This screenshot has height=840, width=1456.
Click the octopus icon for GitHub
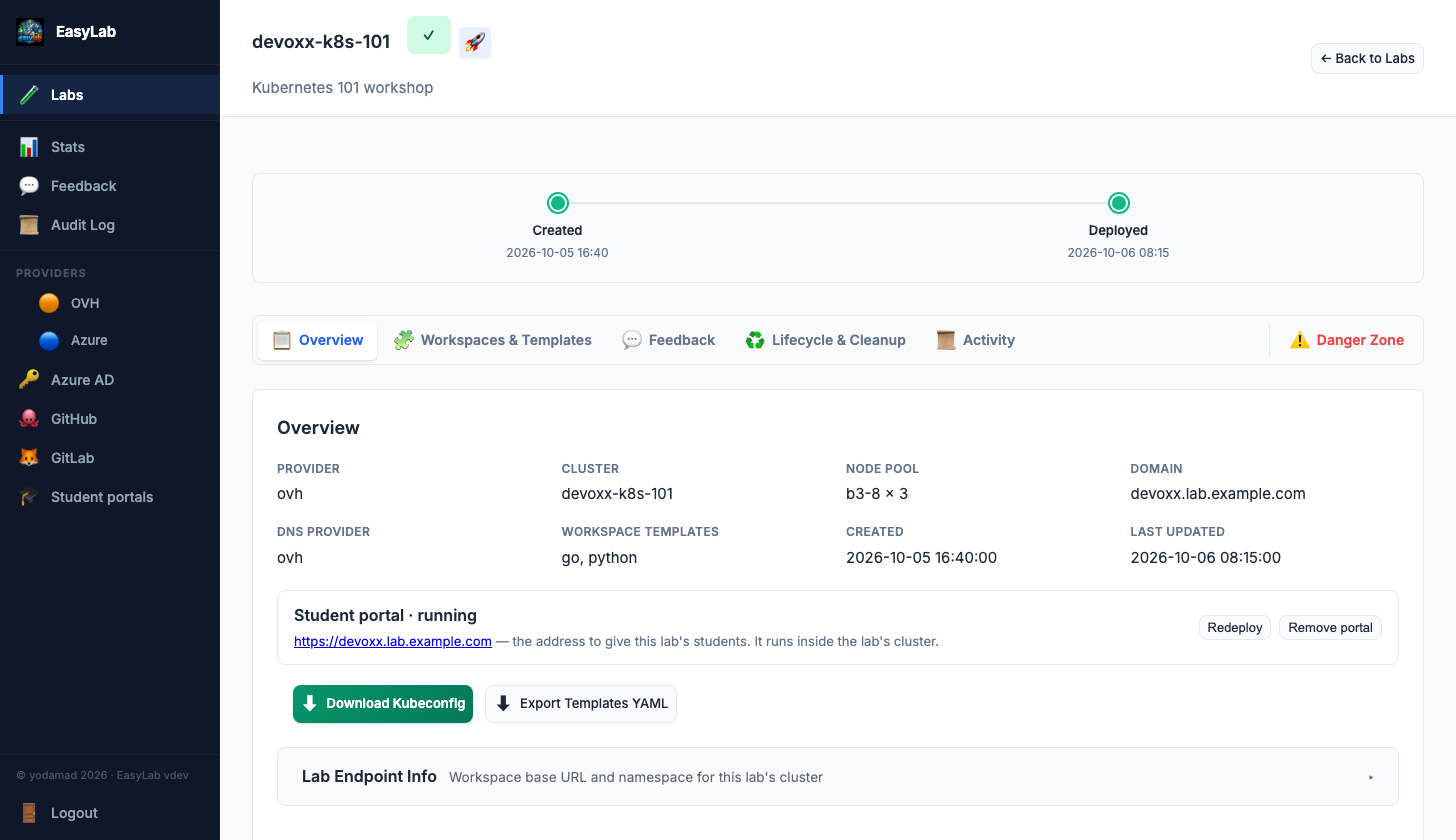coord(29,419)
